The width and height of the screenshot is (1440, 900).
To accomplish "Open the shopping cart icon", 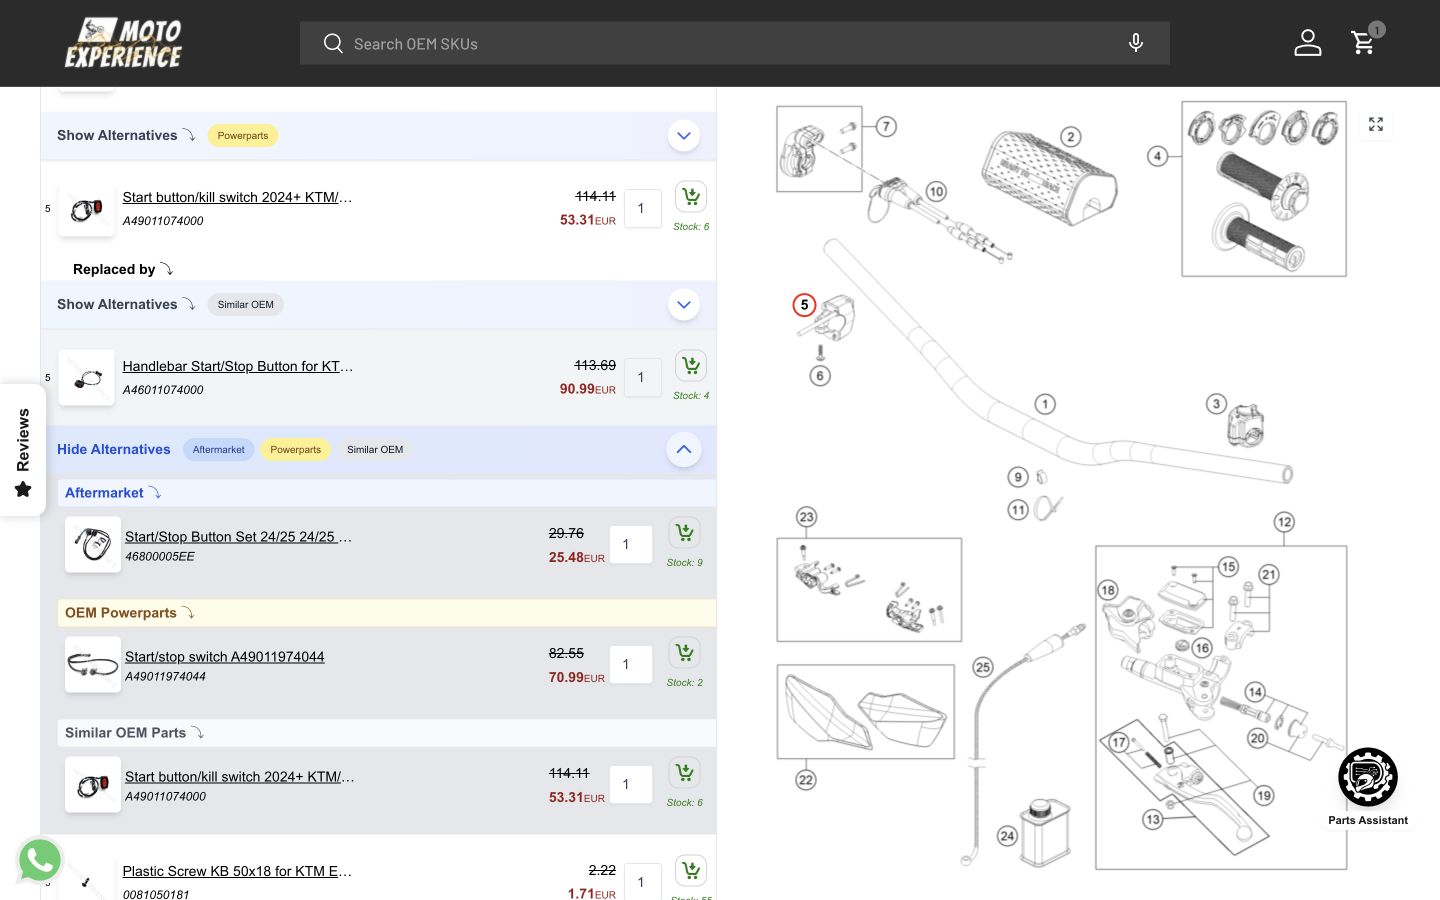I will pos(1364,43).
